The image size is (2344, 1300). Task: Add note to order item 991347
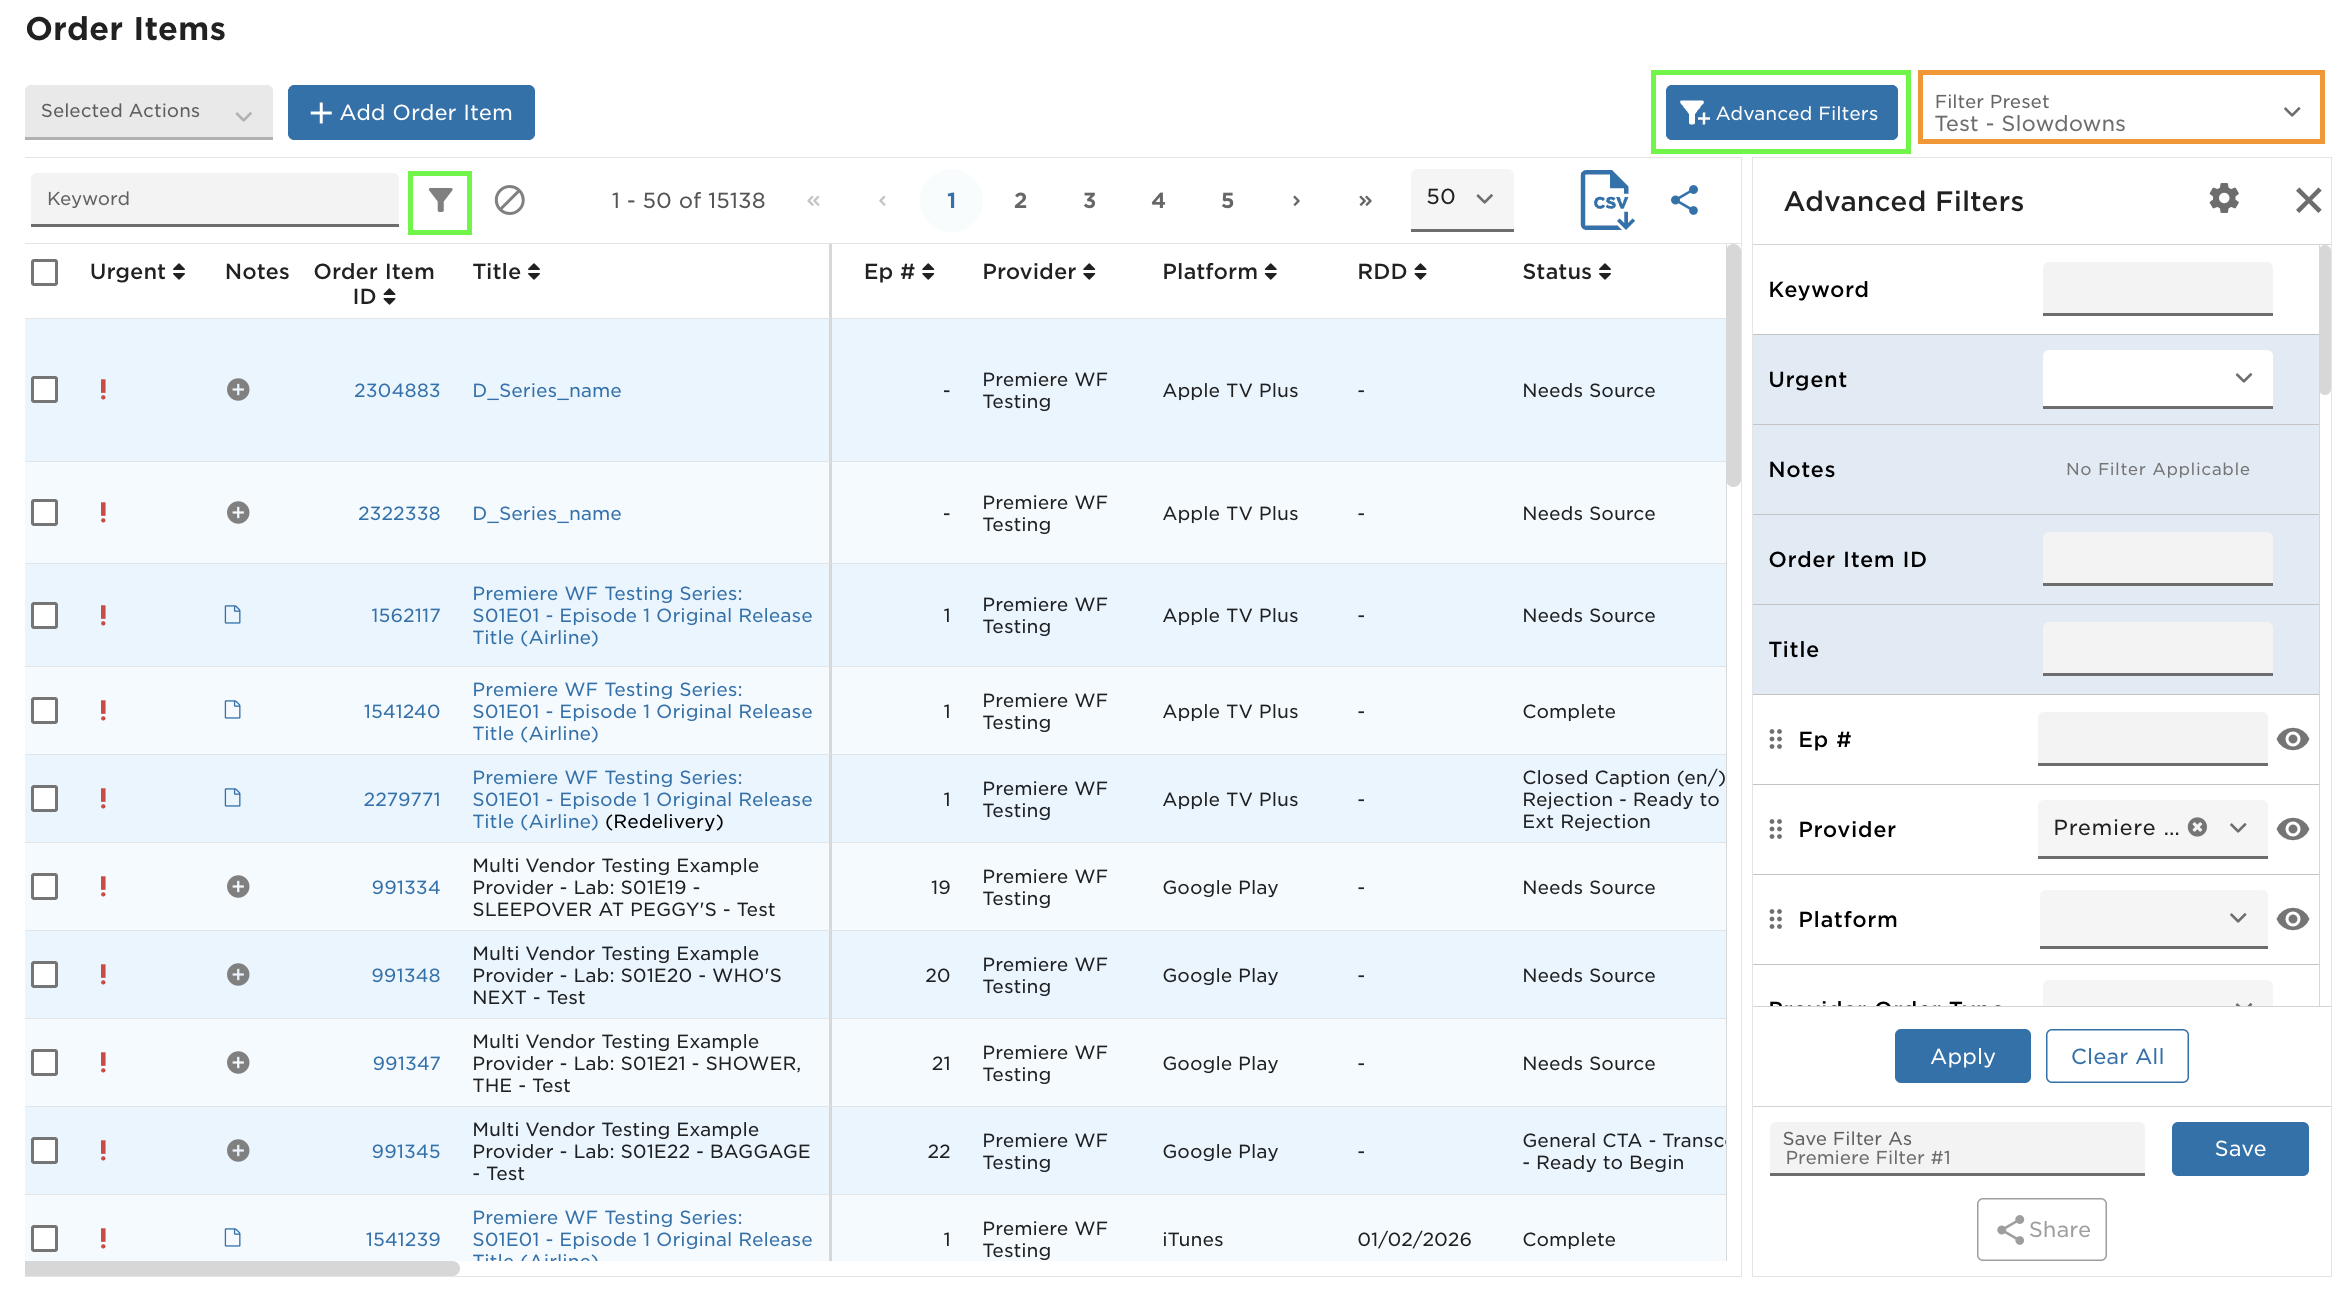238,1063
